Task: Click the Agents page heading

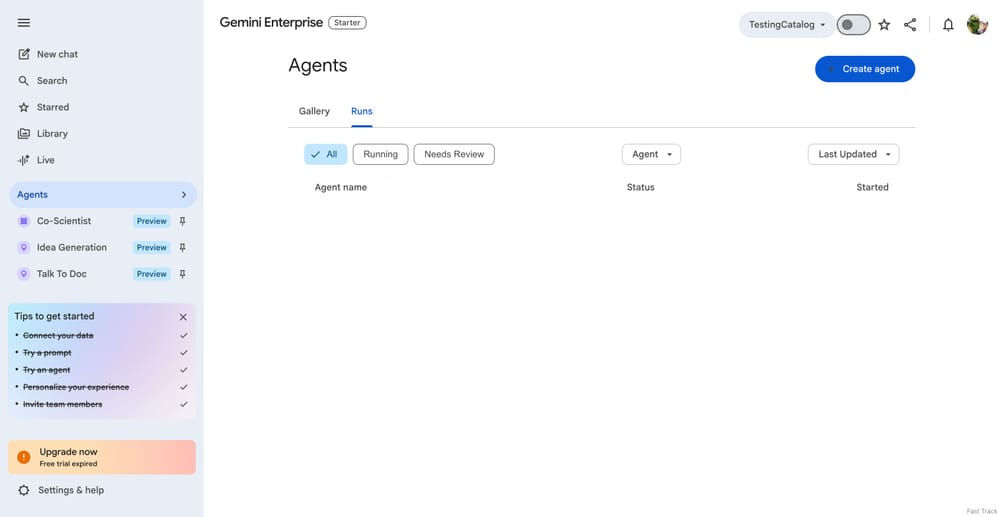Action: click(318, 66)
